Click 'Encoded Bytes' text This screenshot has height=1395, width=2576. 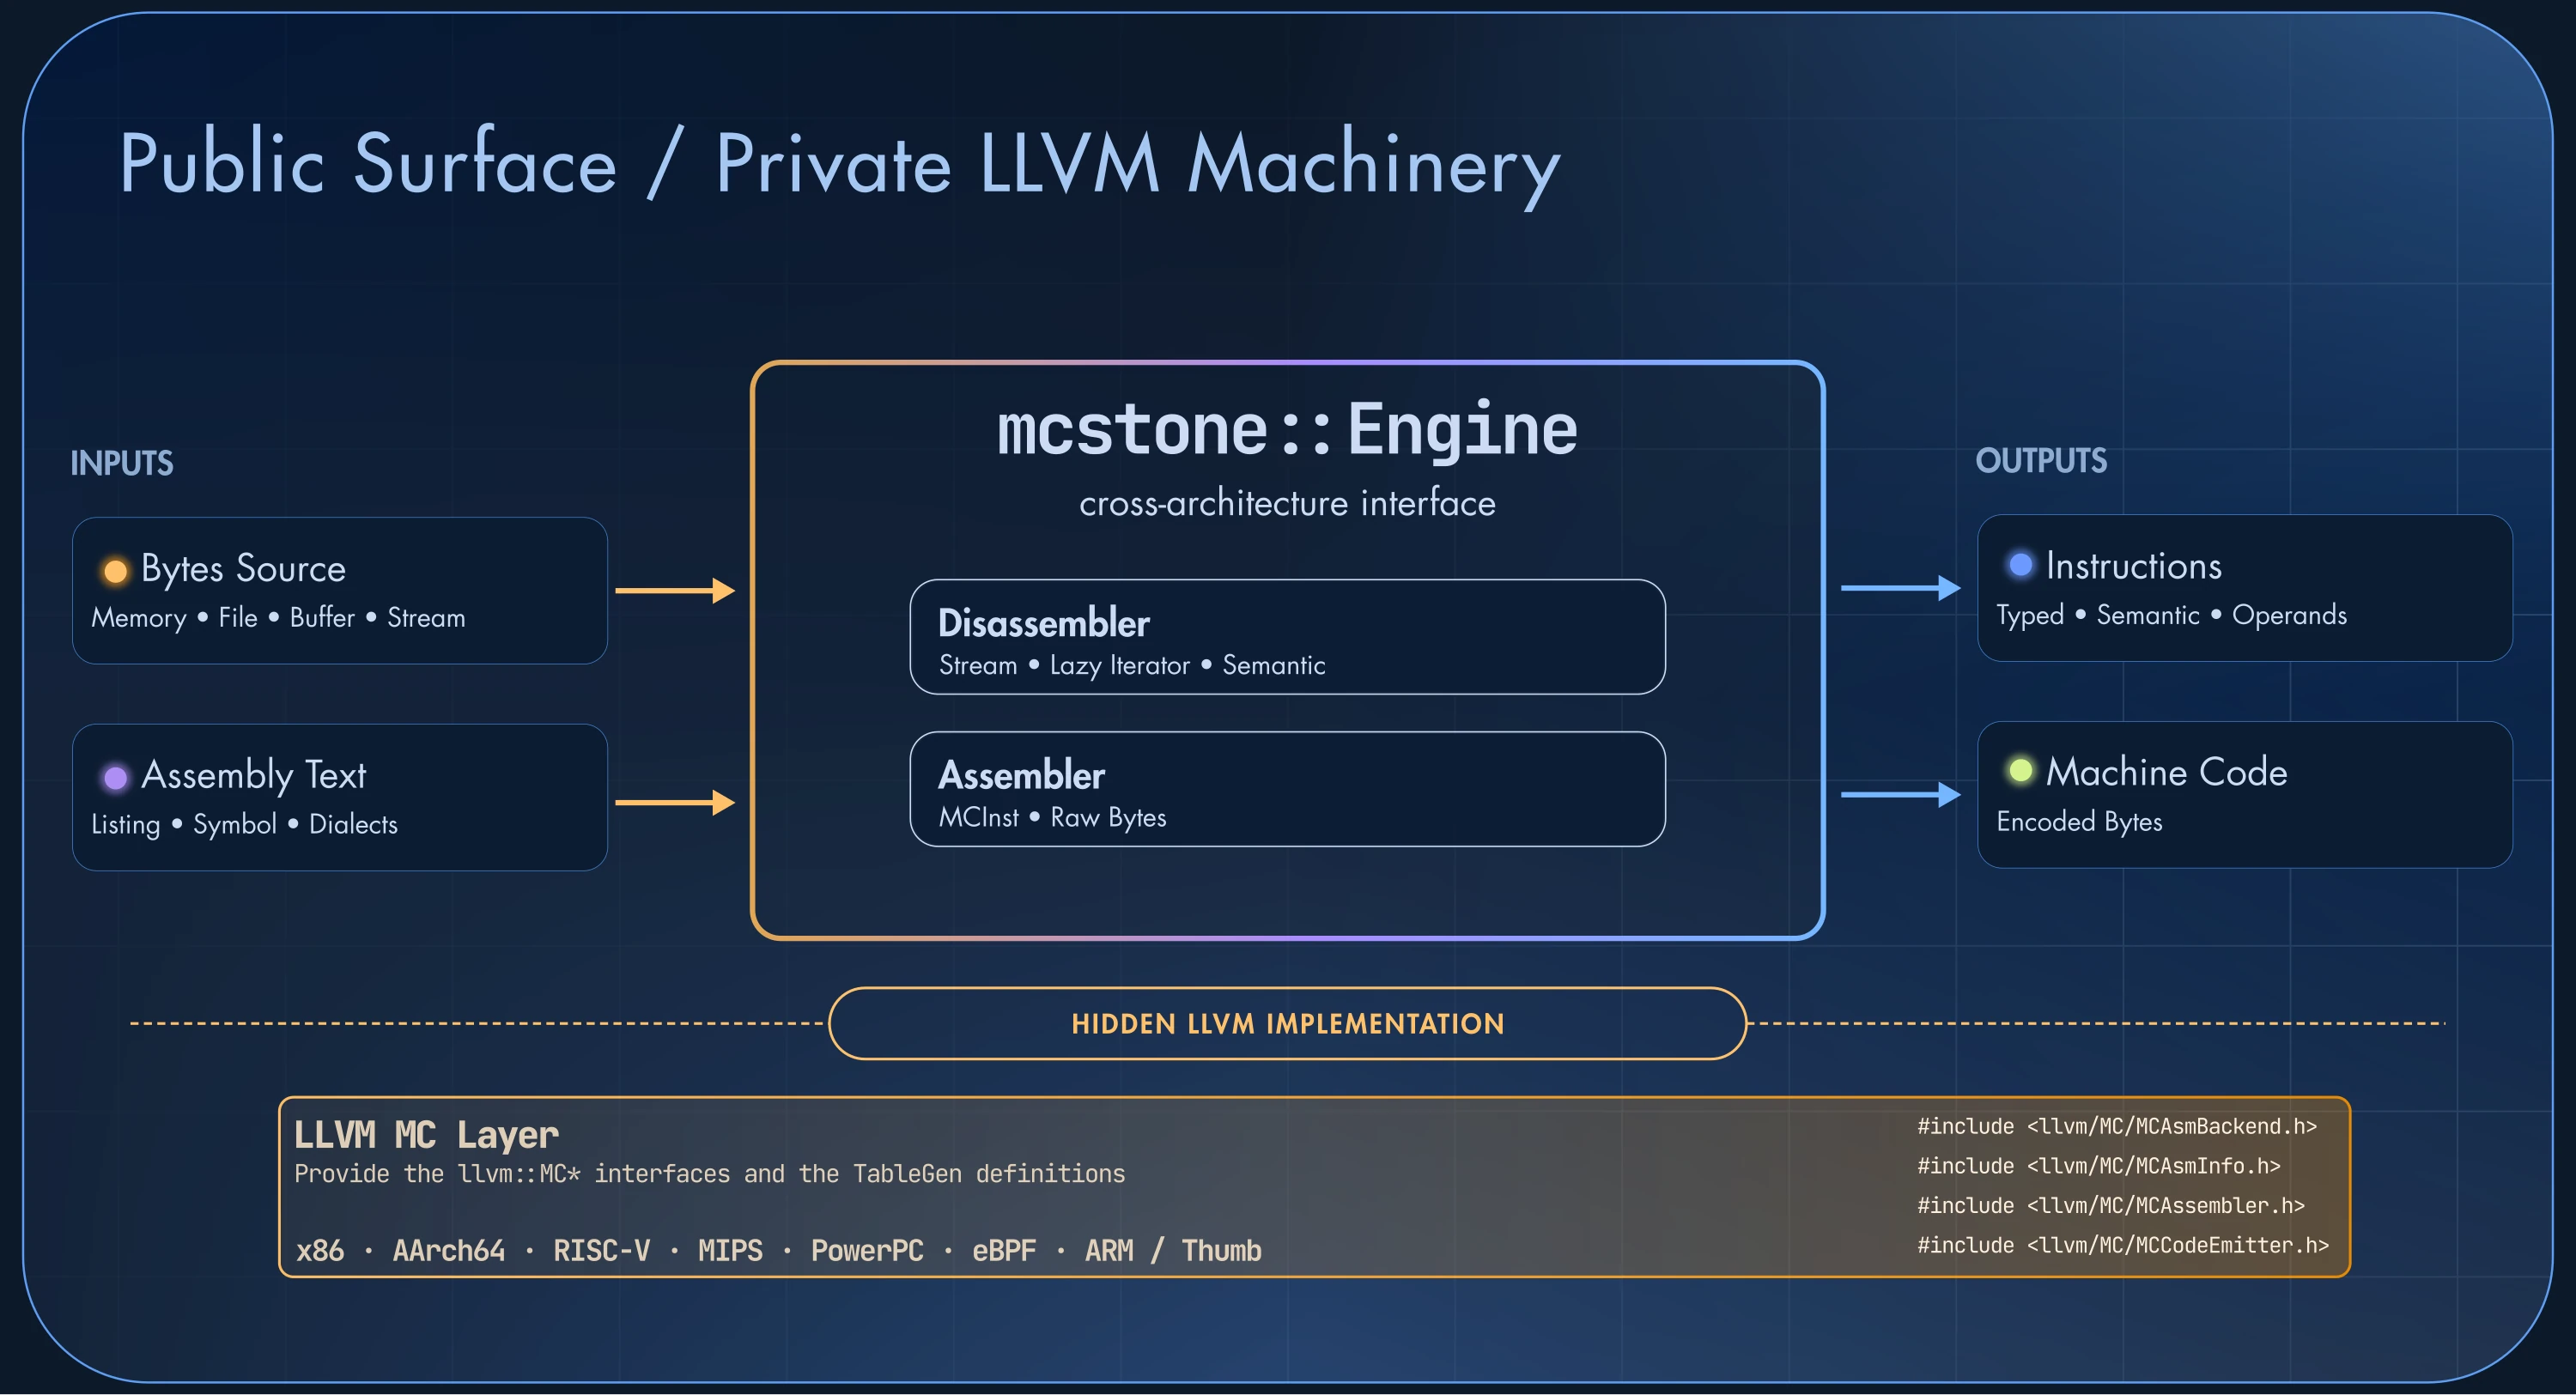pos(2079,822)
